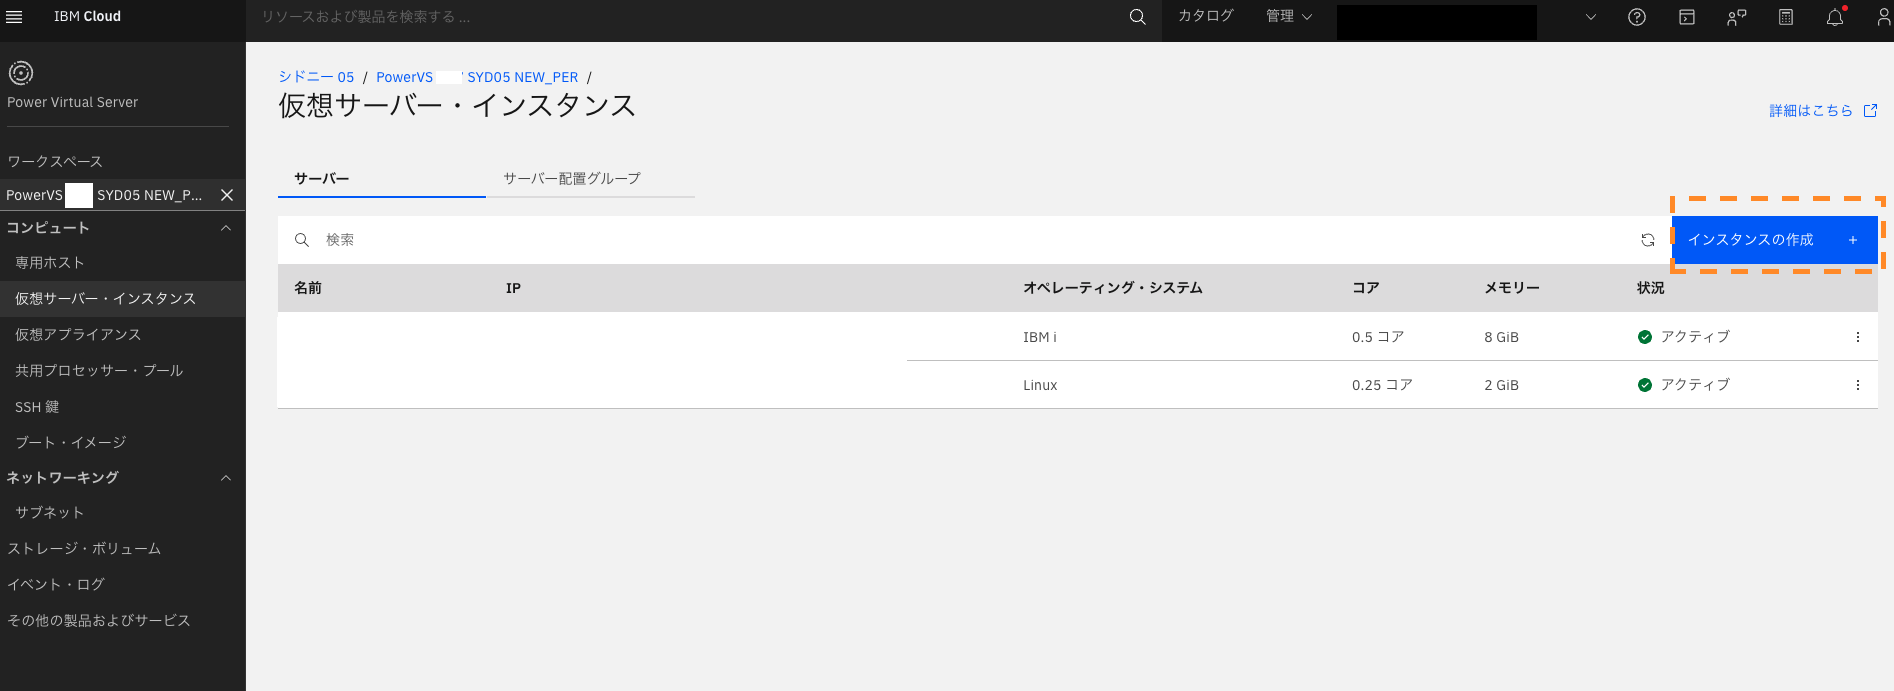Switch to the サーバー tab
Image resolution: width=1894 pixels, height=691 pixels.
pos(382,178)
